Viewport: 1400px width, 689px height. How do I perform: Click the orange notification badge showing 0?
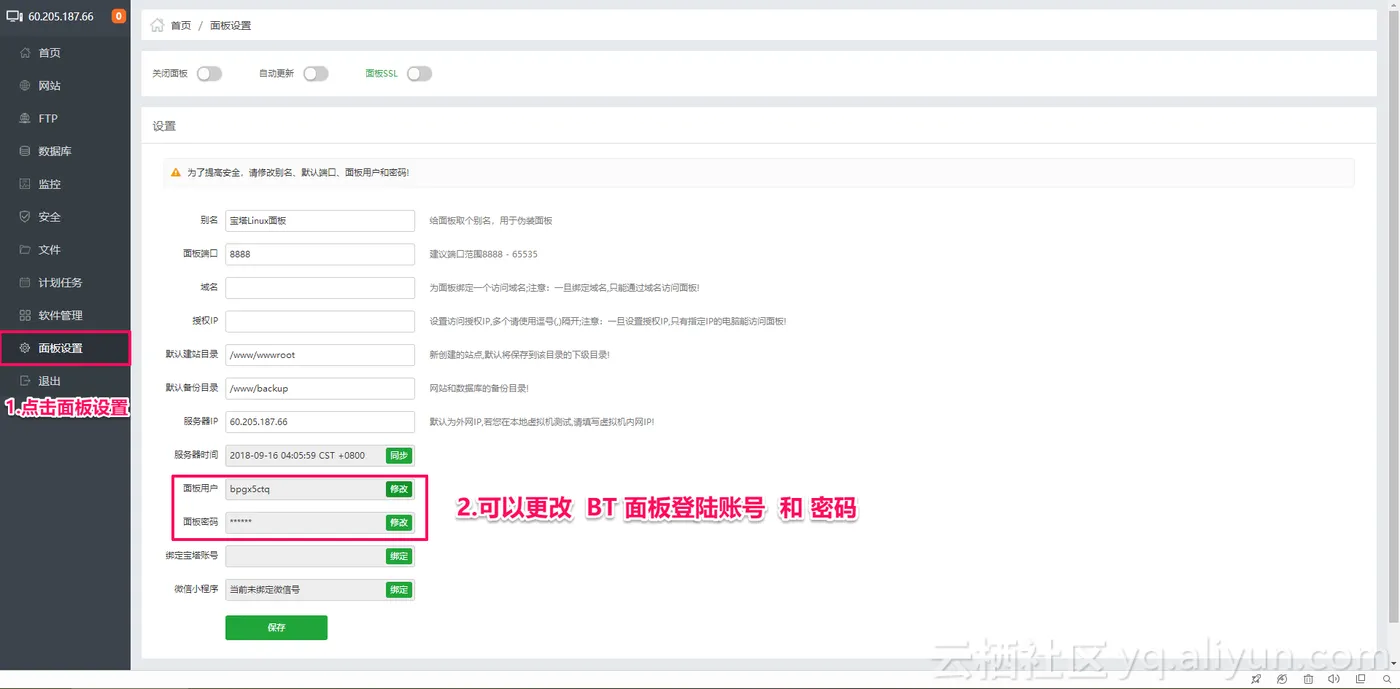click(x=119, y=16)
